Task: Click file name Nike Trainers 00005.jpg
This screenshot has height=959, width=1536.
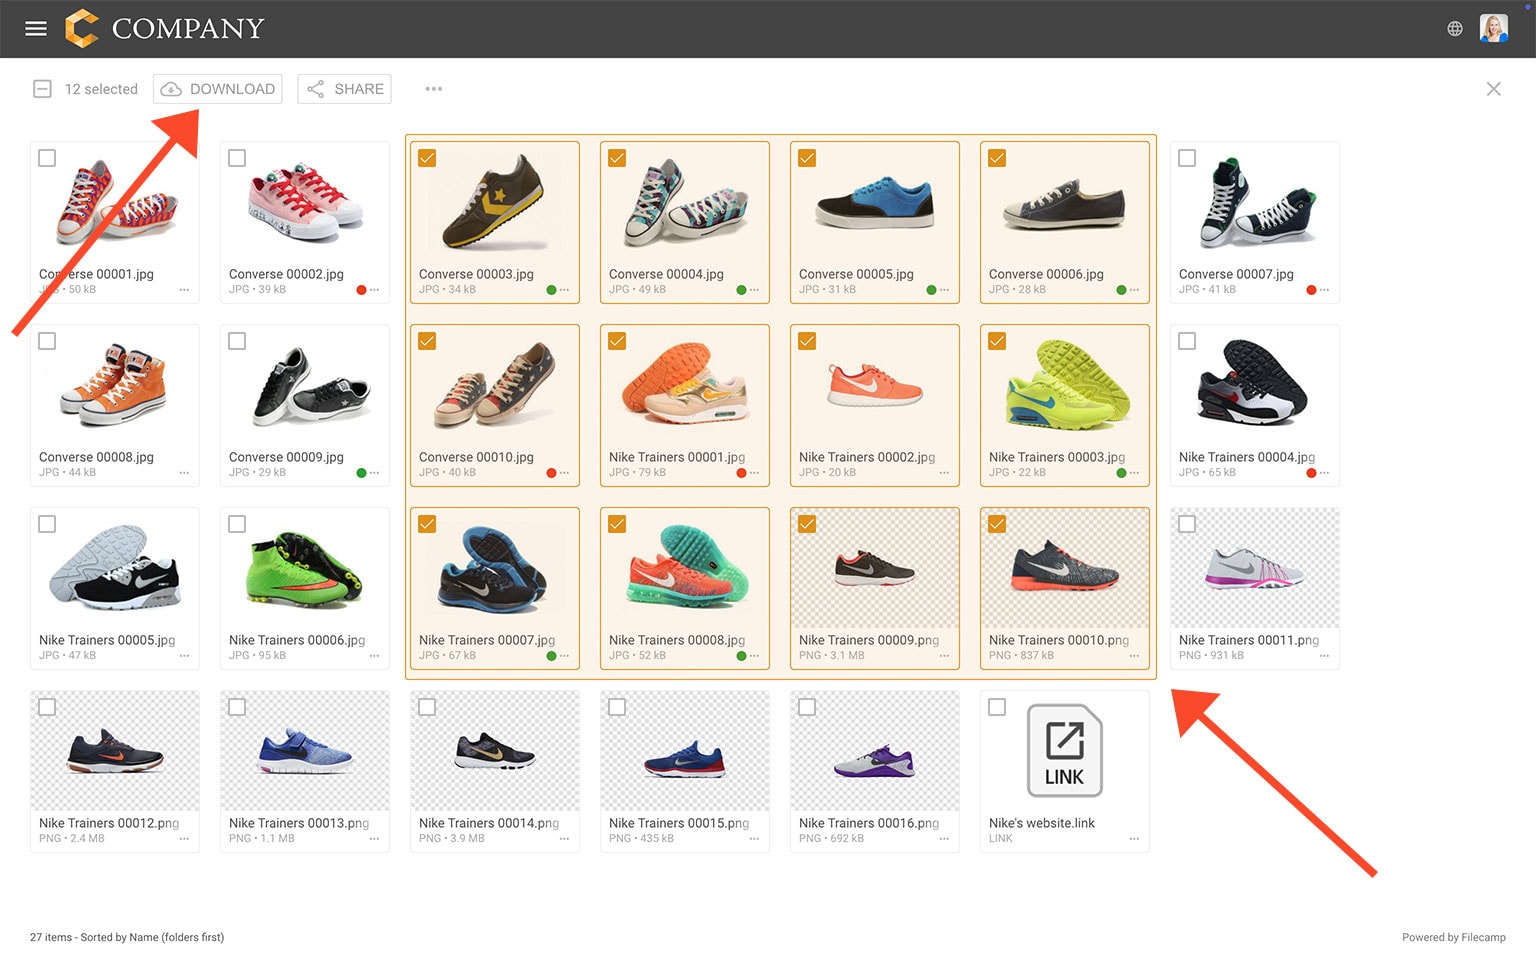Action: (x=107, y=640)
